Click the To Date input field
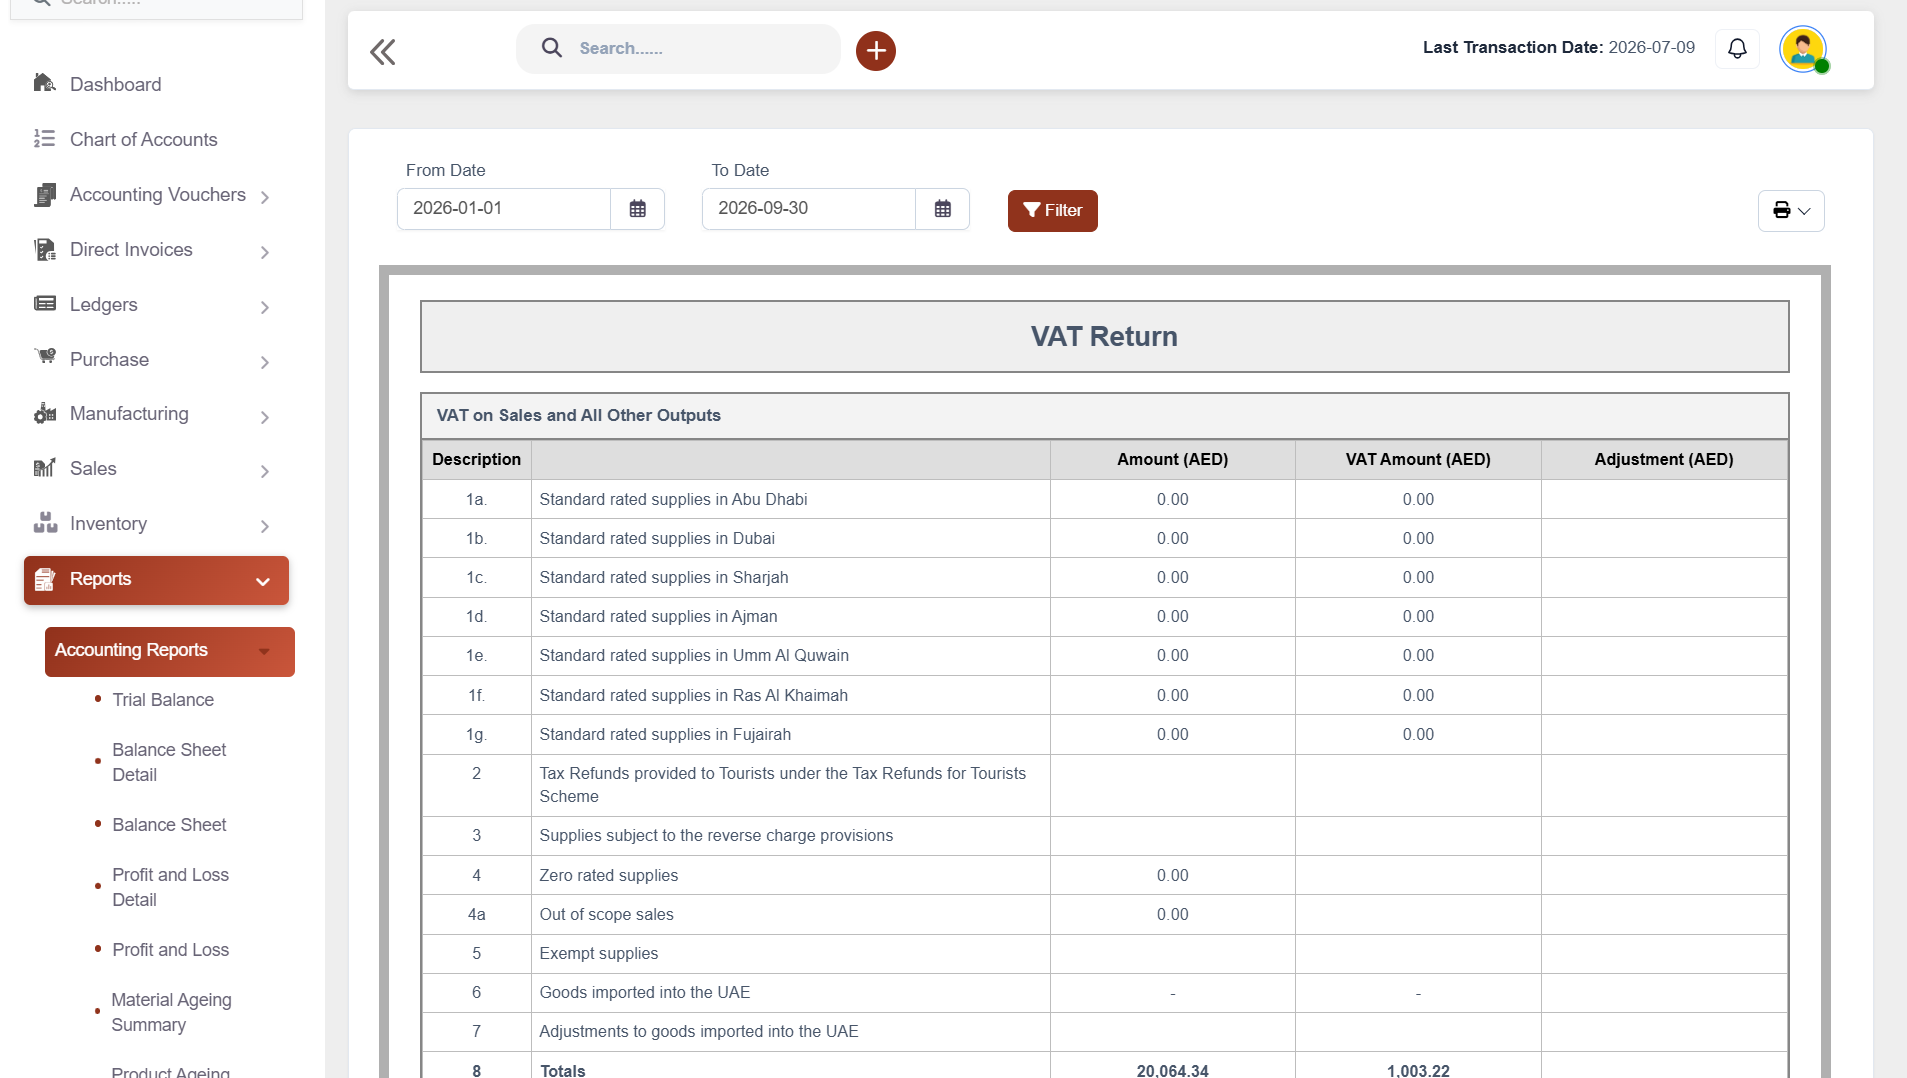 808,209
